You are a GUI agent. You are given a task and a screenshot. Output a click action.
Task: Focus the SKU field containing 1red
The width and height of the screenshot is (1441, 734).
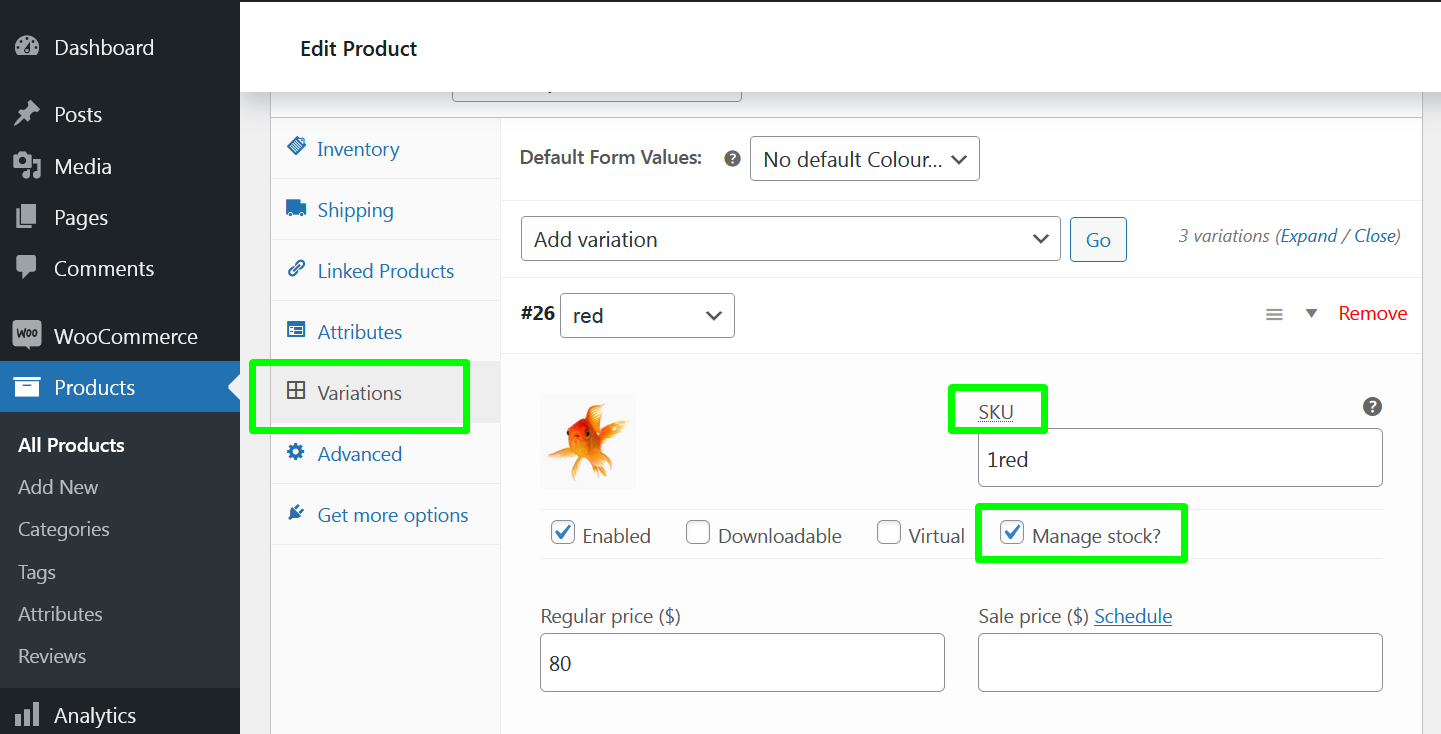click(x=1180, y=458)
